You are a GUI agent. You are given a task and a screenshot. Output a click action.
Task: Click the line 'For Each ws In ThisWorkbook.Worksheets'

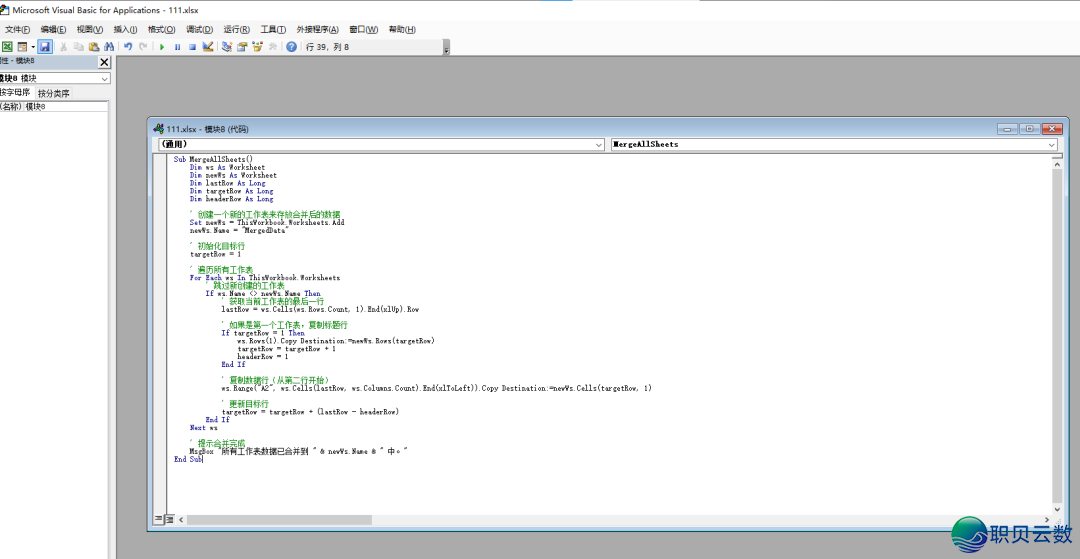click(x=264, y=277)
